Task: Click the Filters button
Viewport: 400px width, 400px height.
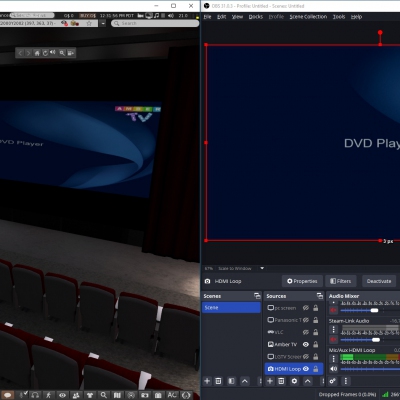Action: click(341, 281)
